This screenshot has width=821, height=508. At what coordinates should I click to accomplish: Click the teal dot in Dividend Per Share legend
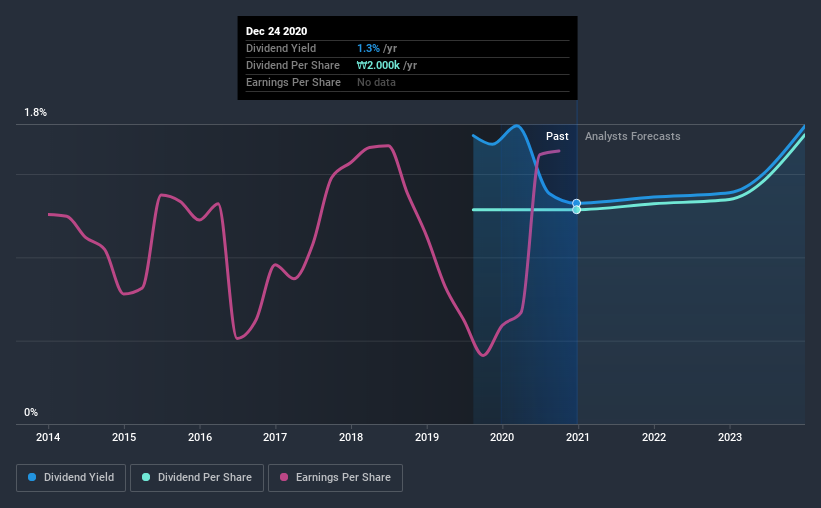pyautogui.click(x=146, y=477)
